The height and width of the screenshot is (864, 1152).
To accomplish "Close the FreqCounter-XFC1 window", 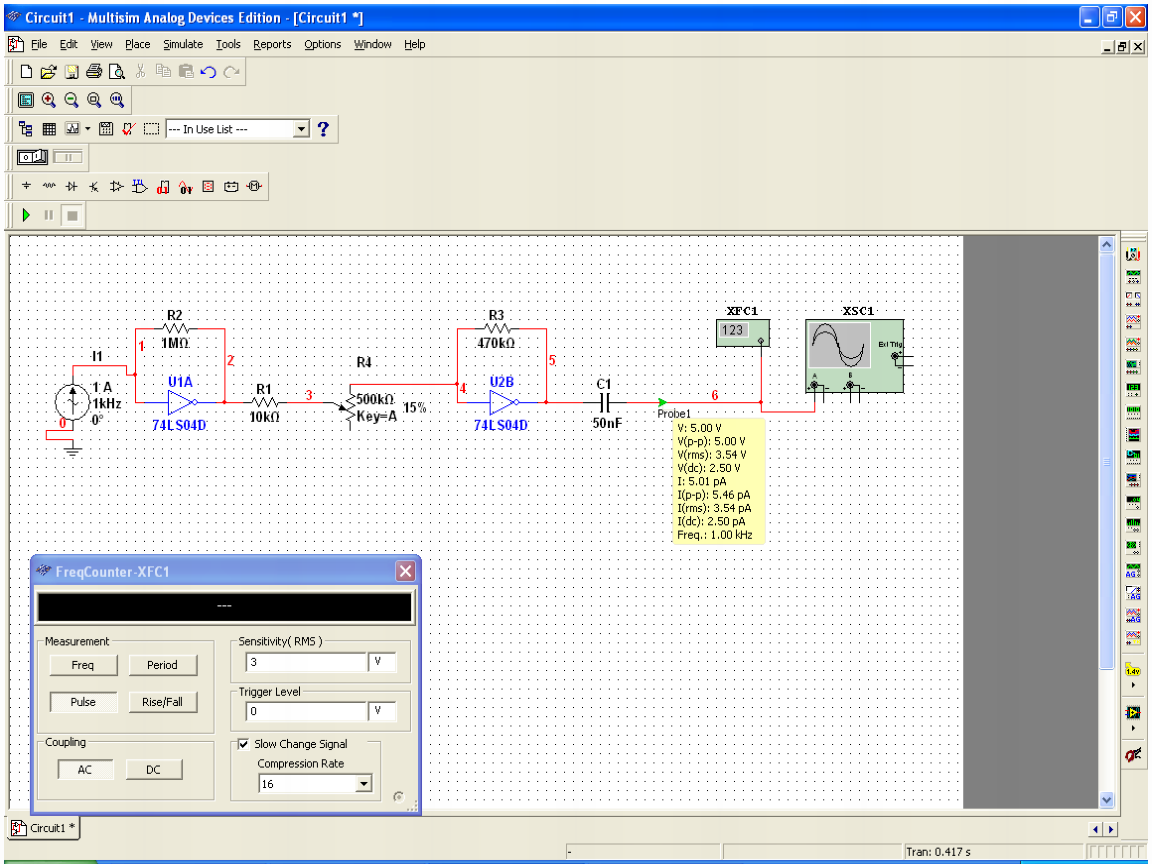I will (x=406, y=571).
